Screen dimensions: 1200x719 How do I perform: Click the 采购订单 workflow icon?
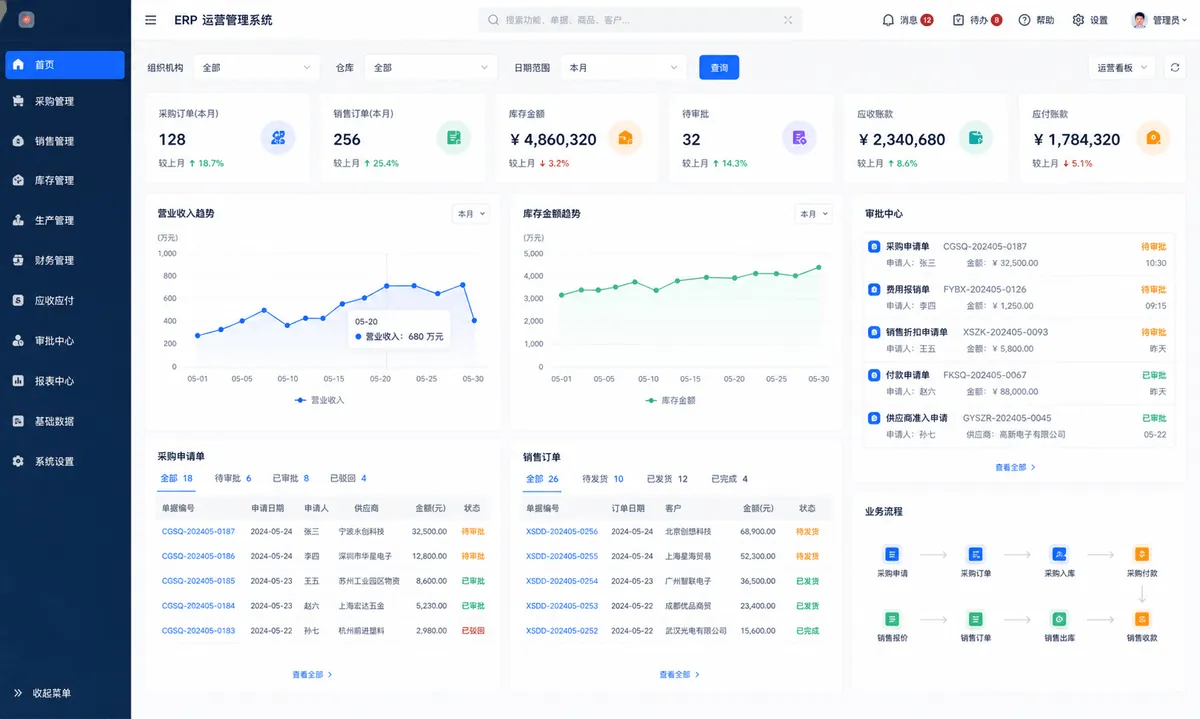[x=975, y=554]
